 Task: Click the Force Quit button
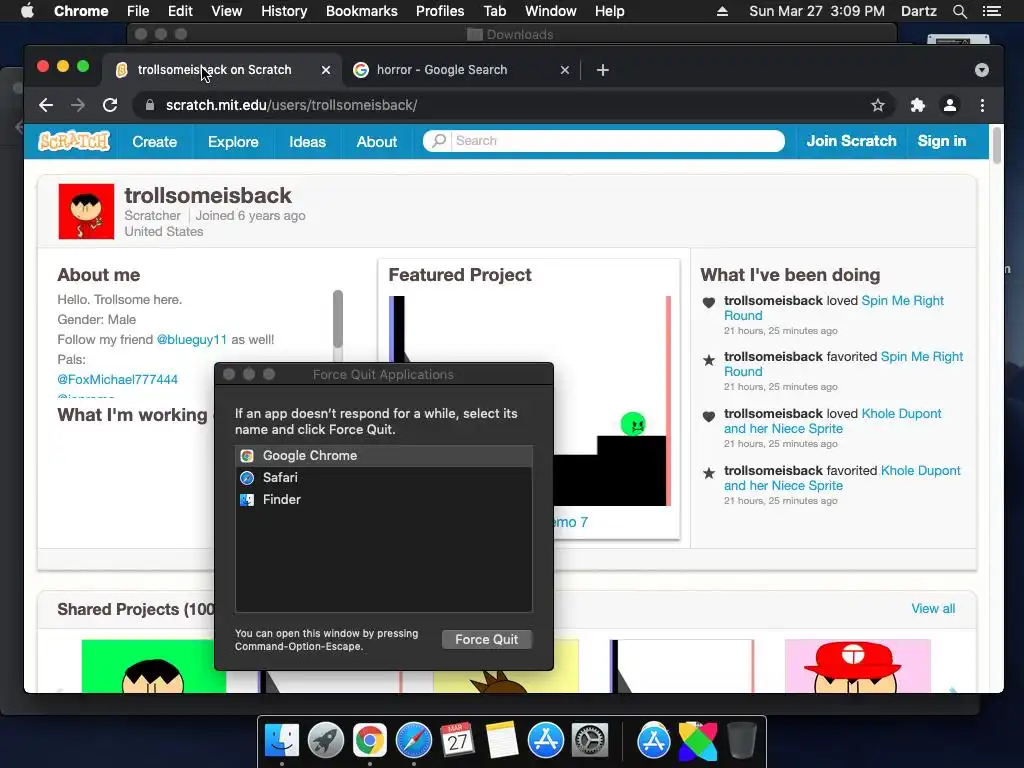[x=487, y=639]
